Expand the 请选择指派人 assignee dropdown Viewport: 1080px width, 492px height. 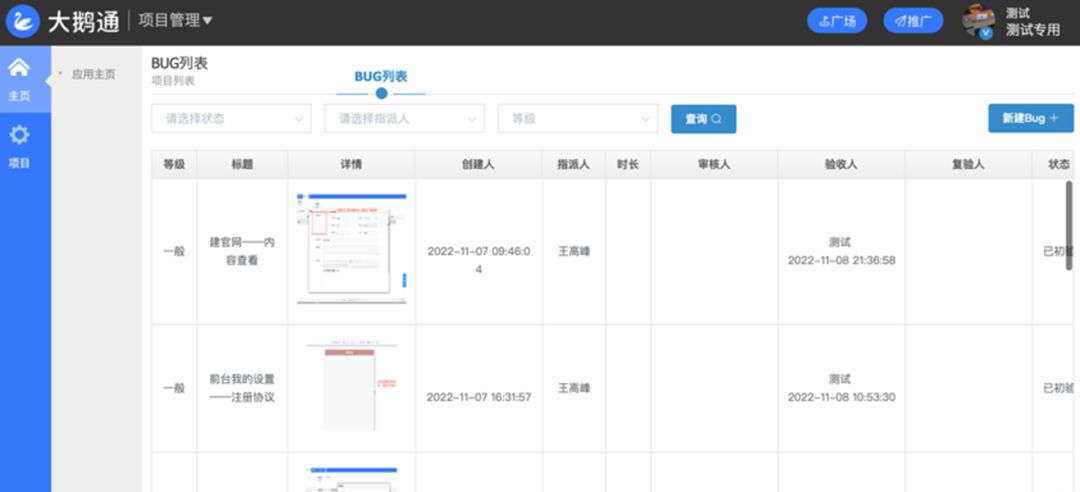click(404, 119)
